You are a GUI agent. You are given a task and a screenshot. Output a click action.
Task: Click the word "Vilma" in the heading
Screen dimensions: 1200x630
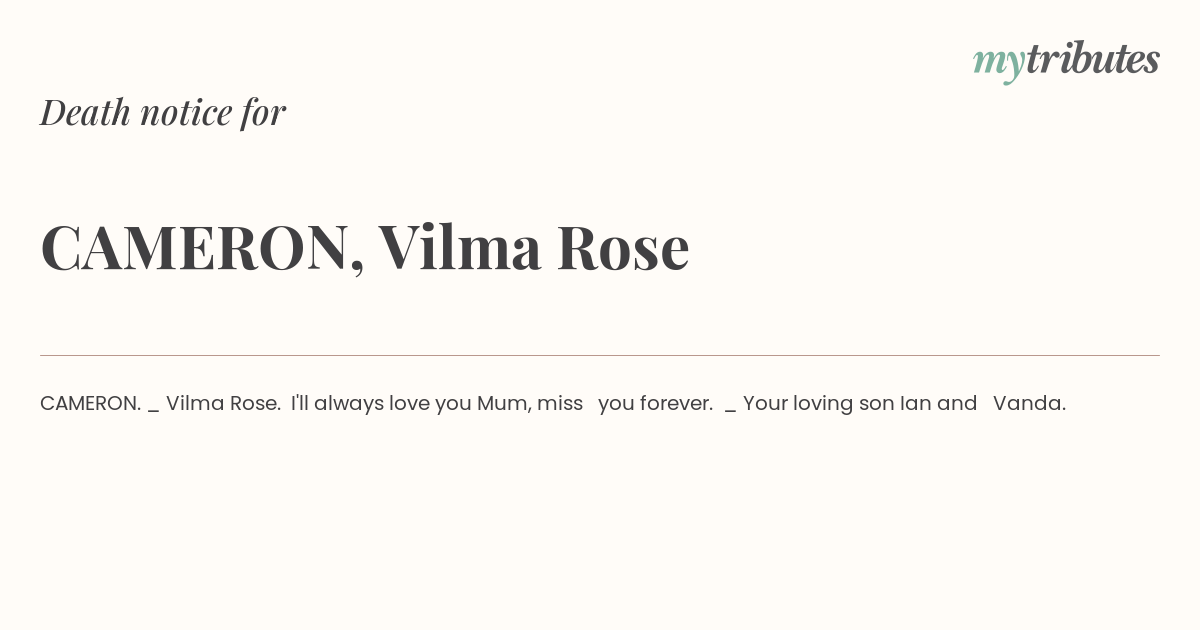point(460,247)
